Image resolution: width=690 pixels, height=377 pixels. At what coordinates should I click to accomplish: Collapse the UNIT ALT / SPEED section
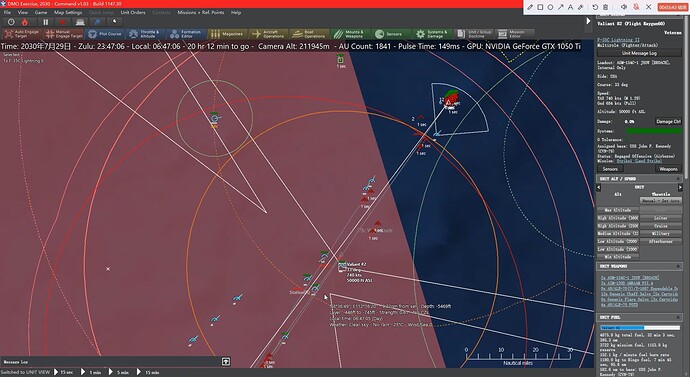pos(678,179)
